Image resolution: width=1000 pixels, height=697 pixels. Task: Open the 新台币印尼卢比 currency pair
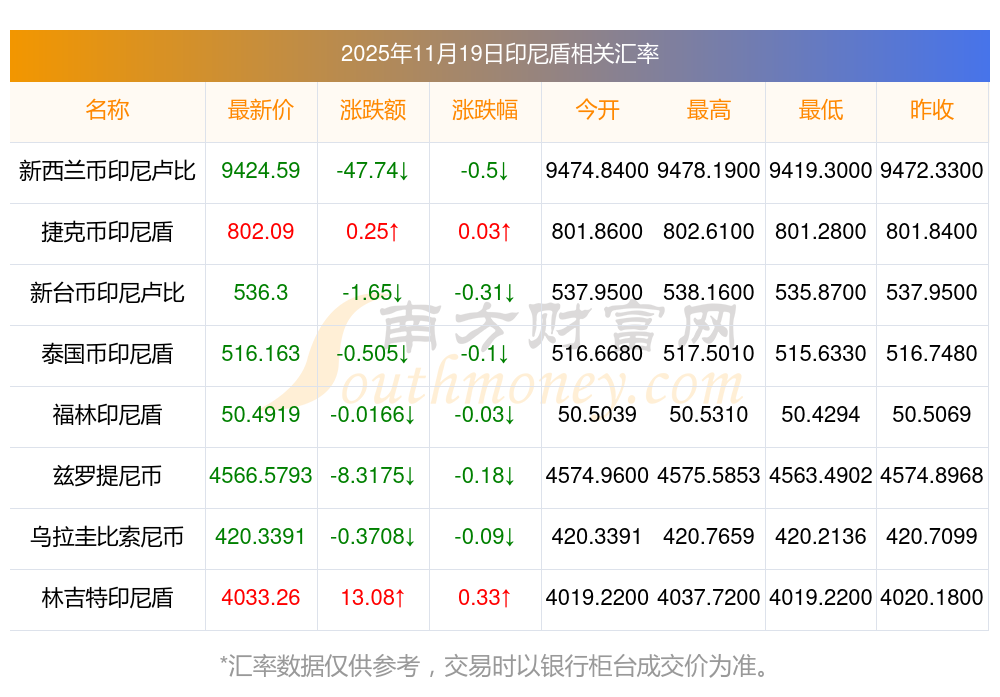point(107,293)
